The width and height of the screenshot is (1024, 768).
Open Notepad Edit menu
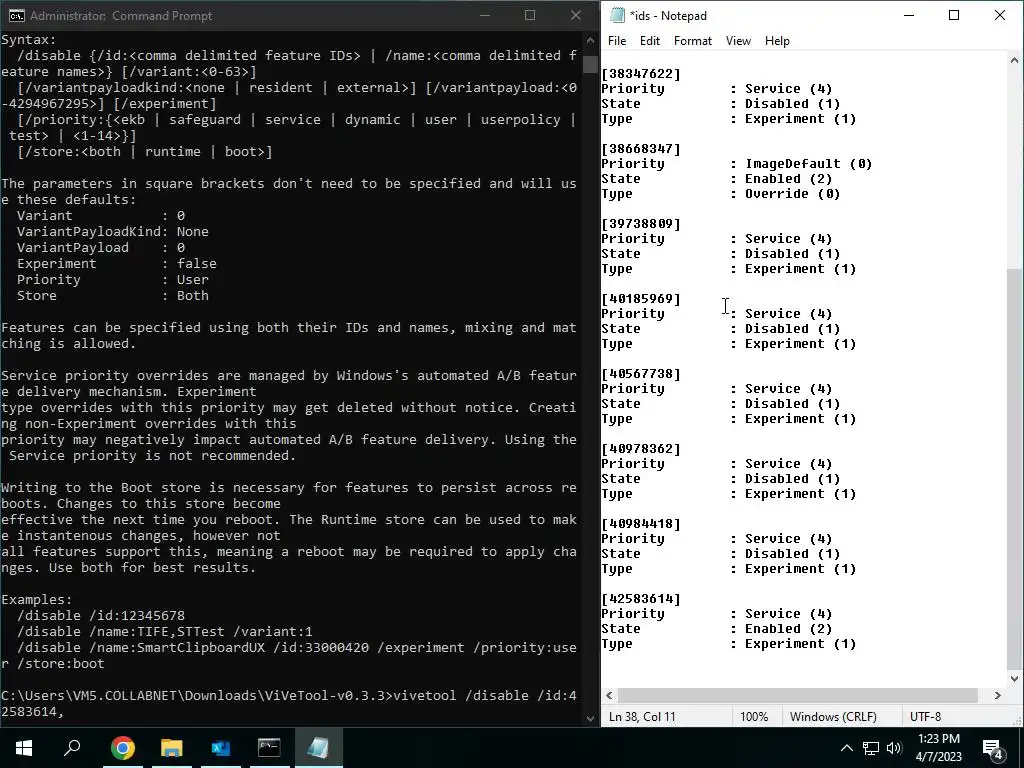click(649, 40)
